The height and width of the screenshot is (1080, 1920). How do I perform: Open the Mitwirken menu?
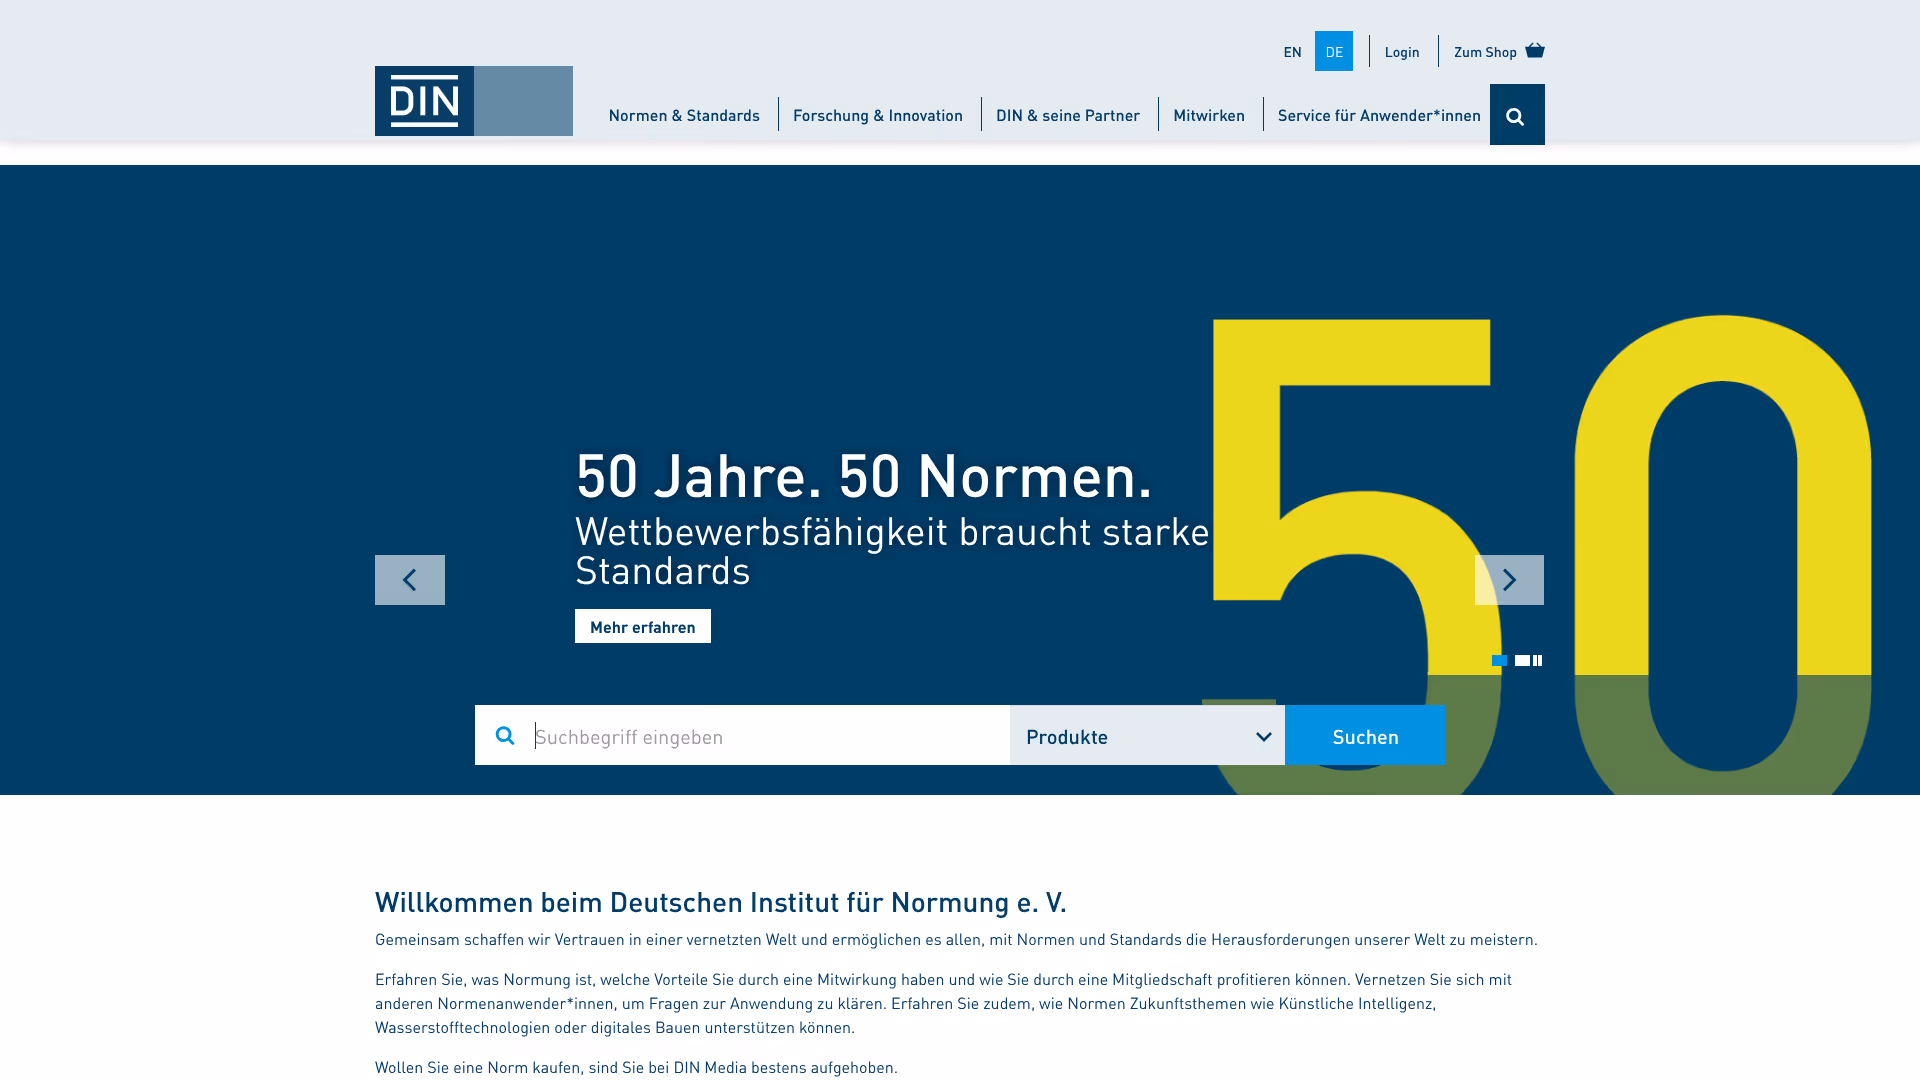tap(1209, 114)
